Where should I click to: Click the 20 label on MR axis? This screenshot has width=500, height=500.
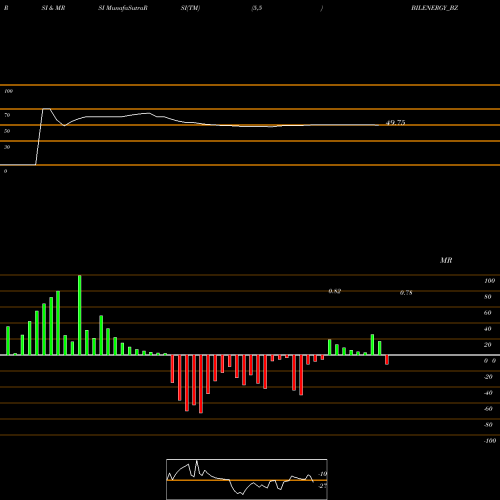coord(488,345)
